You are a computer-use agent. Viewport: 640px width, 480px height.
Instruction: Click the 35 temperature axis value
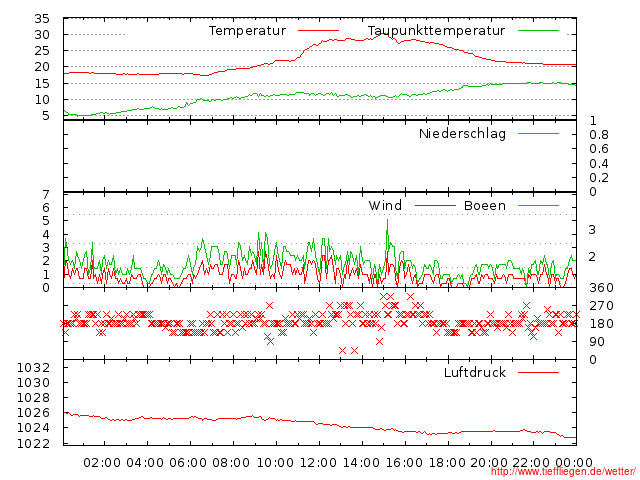[x=42, y=19]
